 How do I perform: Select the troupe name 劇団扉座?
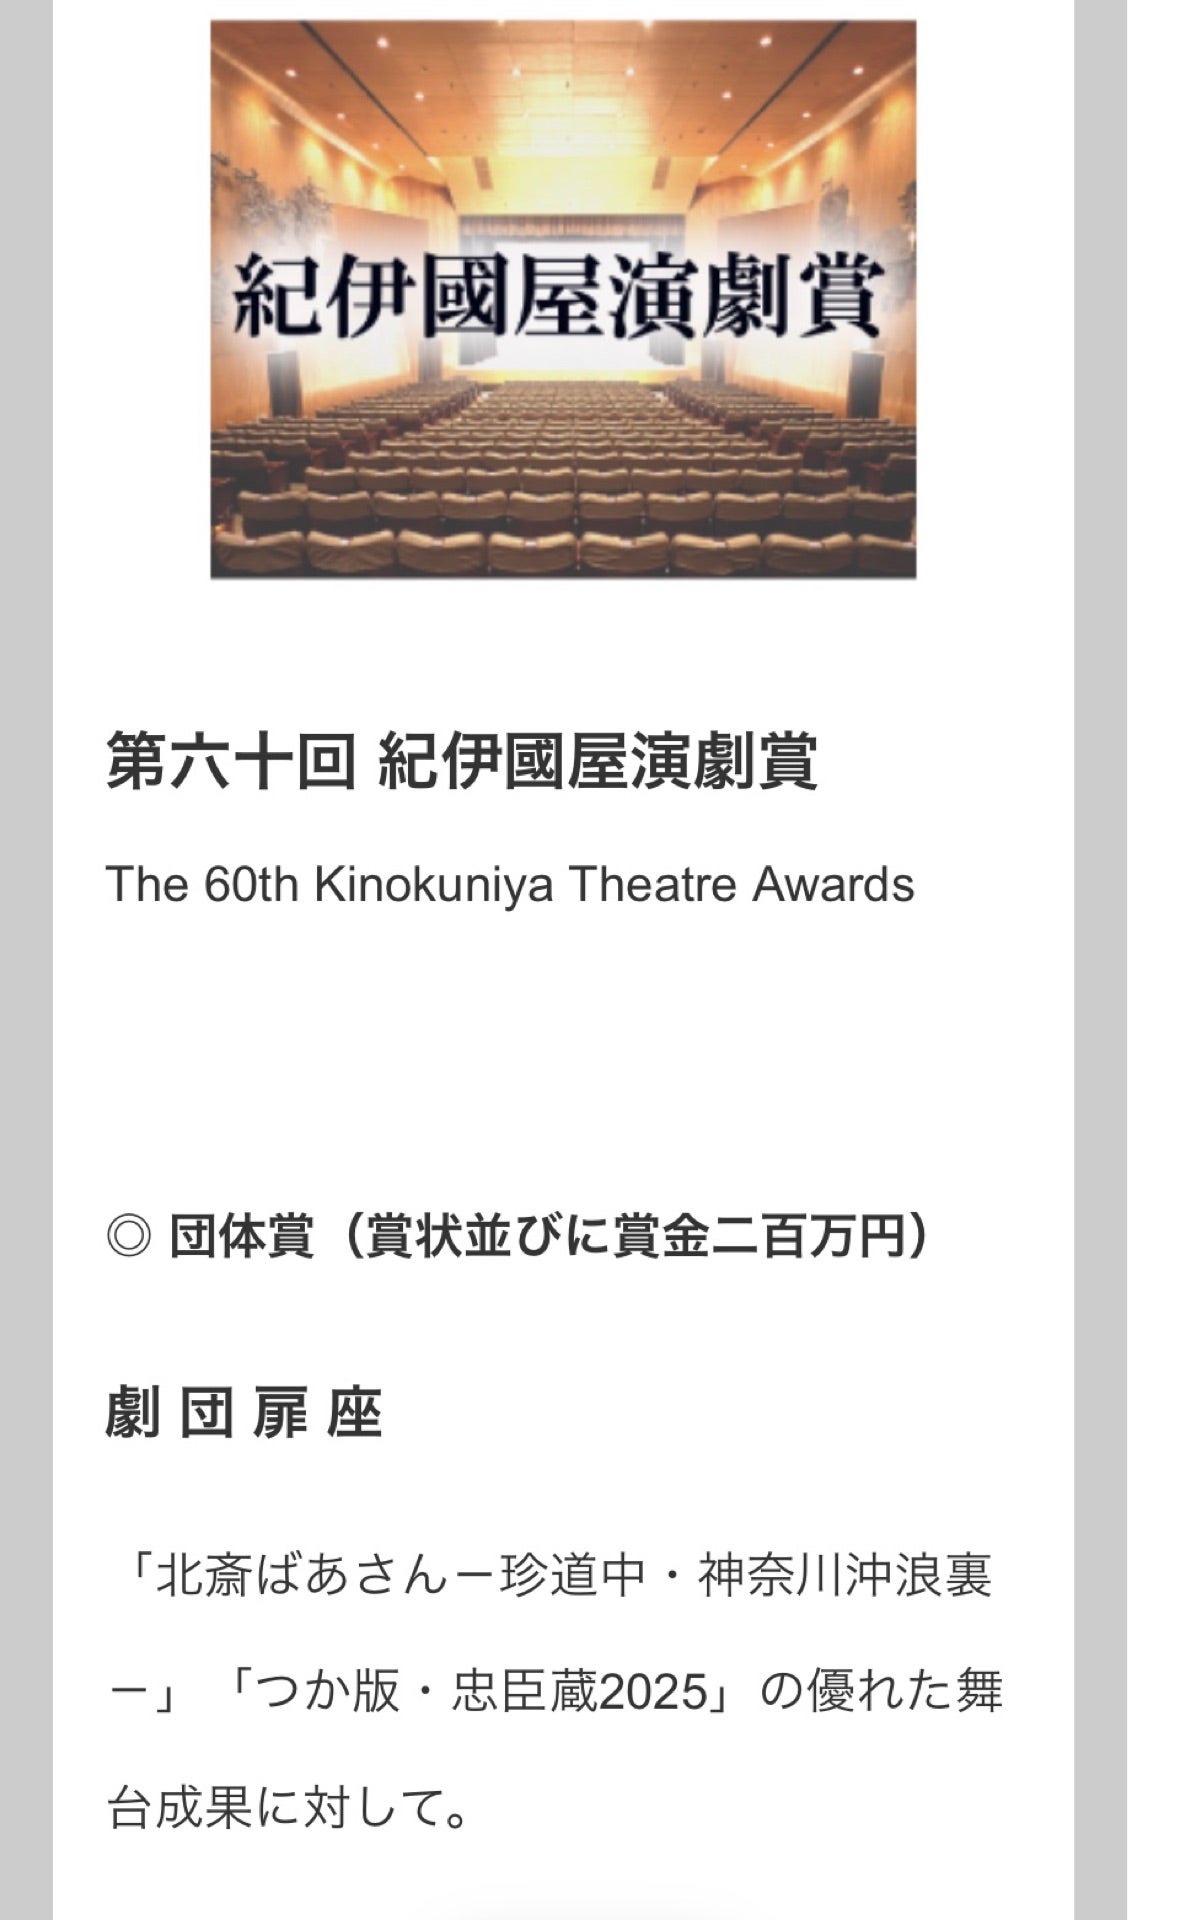(x=244, y=1415)
